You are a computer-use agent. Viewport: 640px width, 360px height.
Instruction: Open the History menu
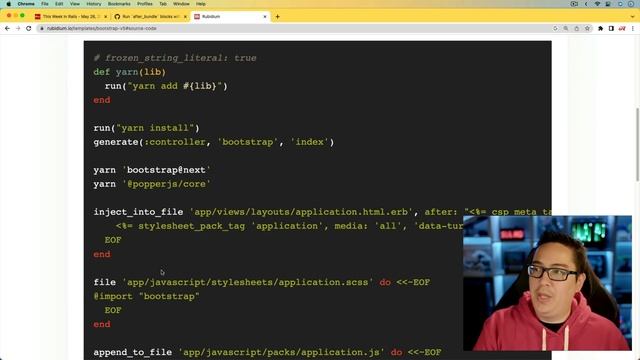(x=94, y=4)
